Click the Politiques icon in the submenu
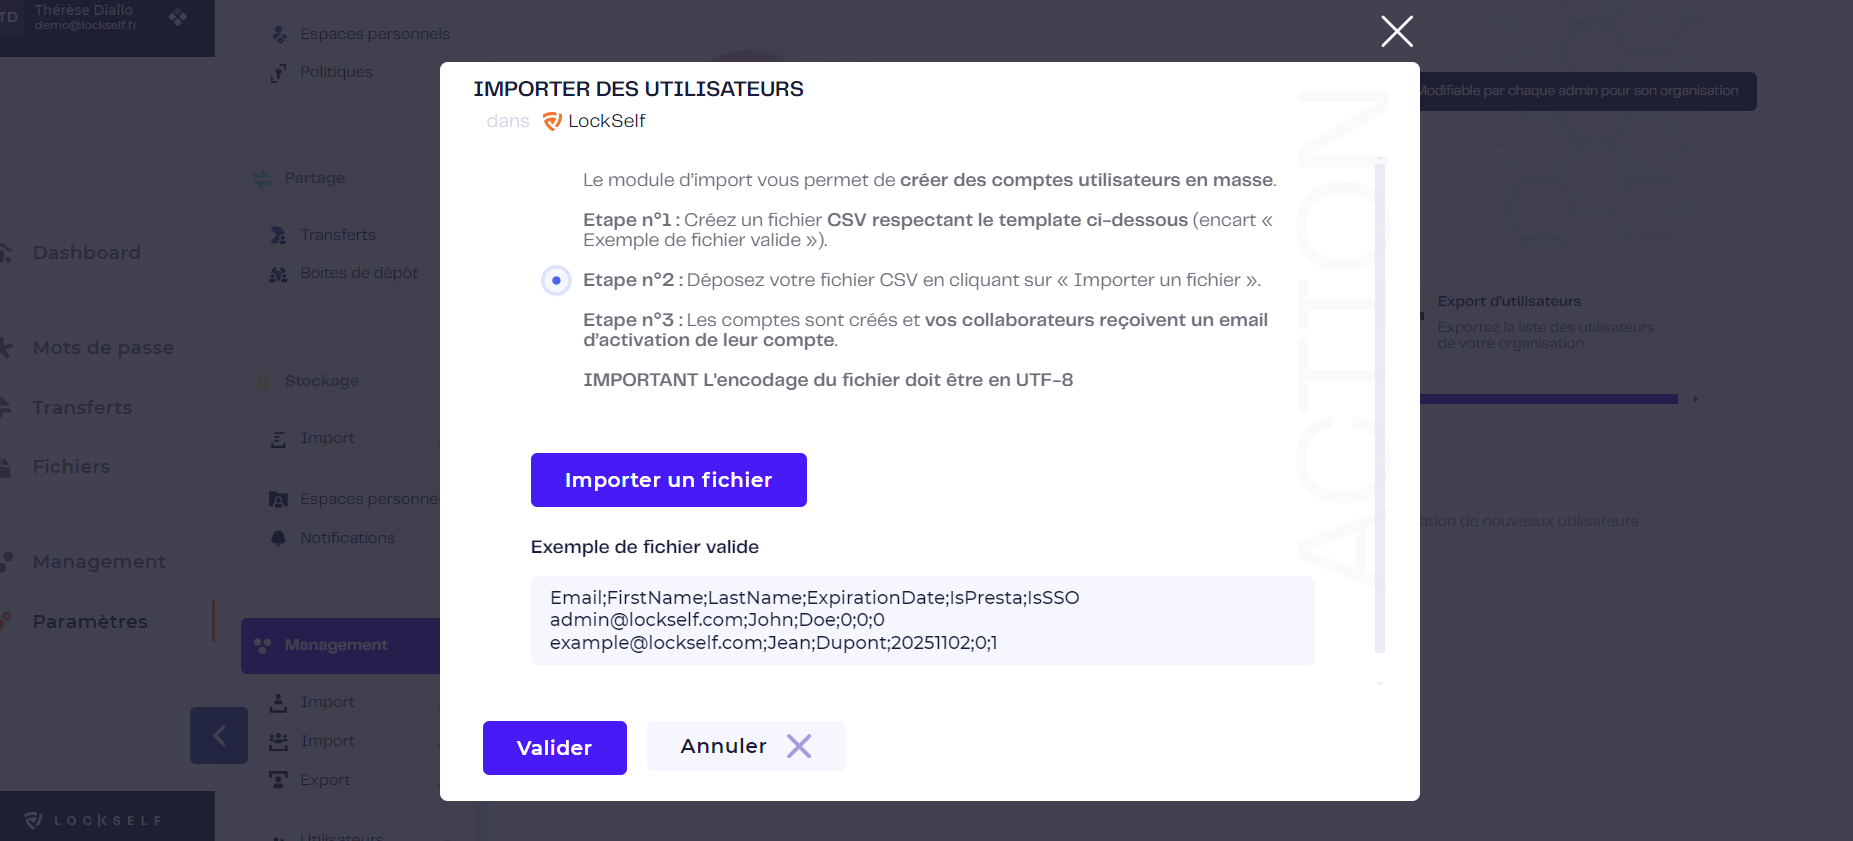Viewport: 1853px width, 841px height. 278,72
